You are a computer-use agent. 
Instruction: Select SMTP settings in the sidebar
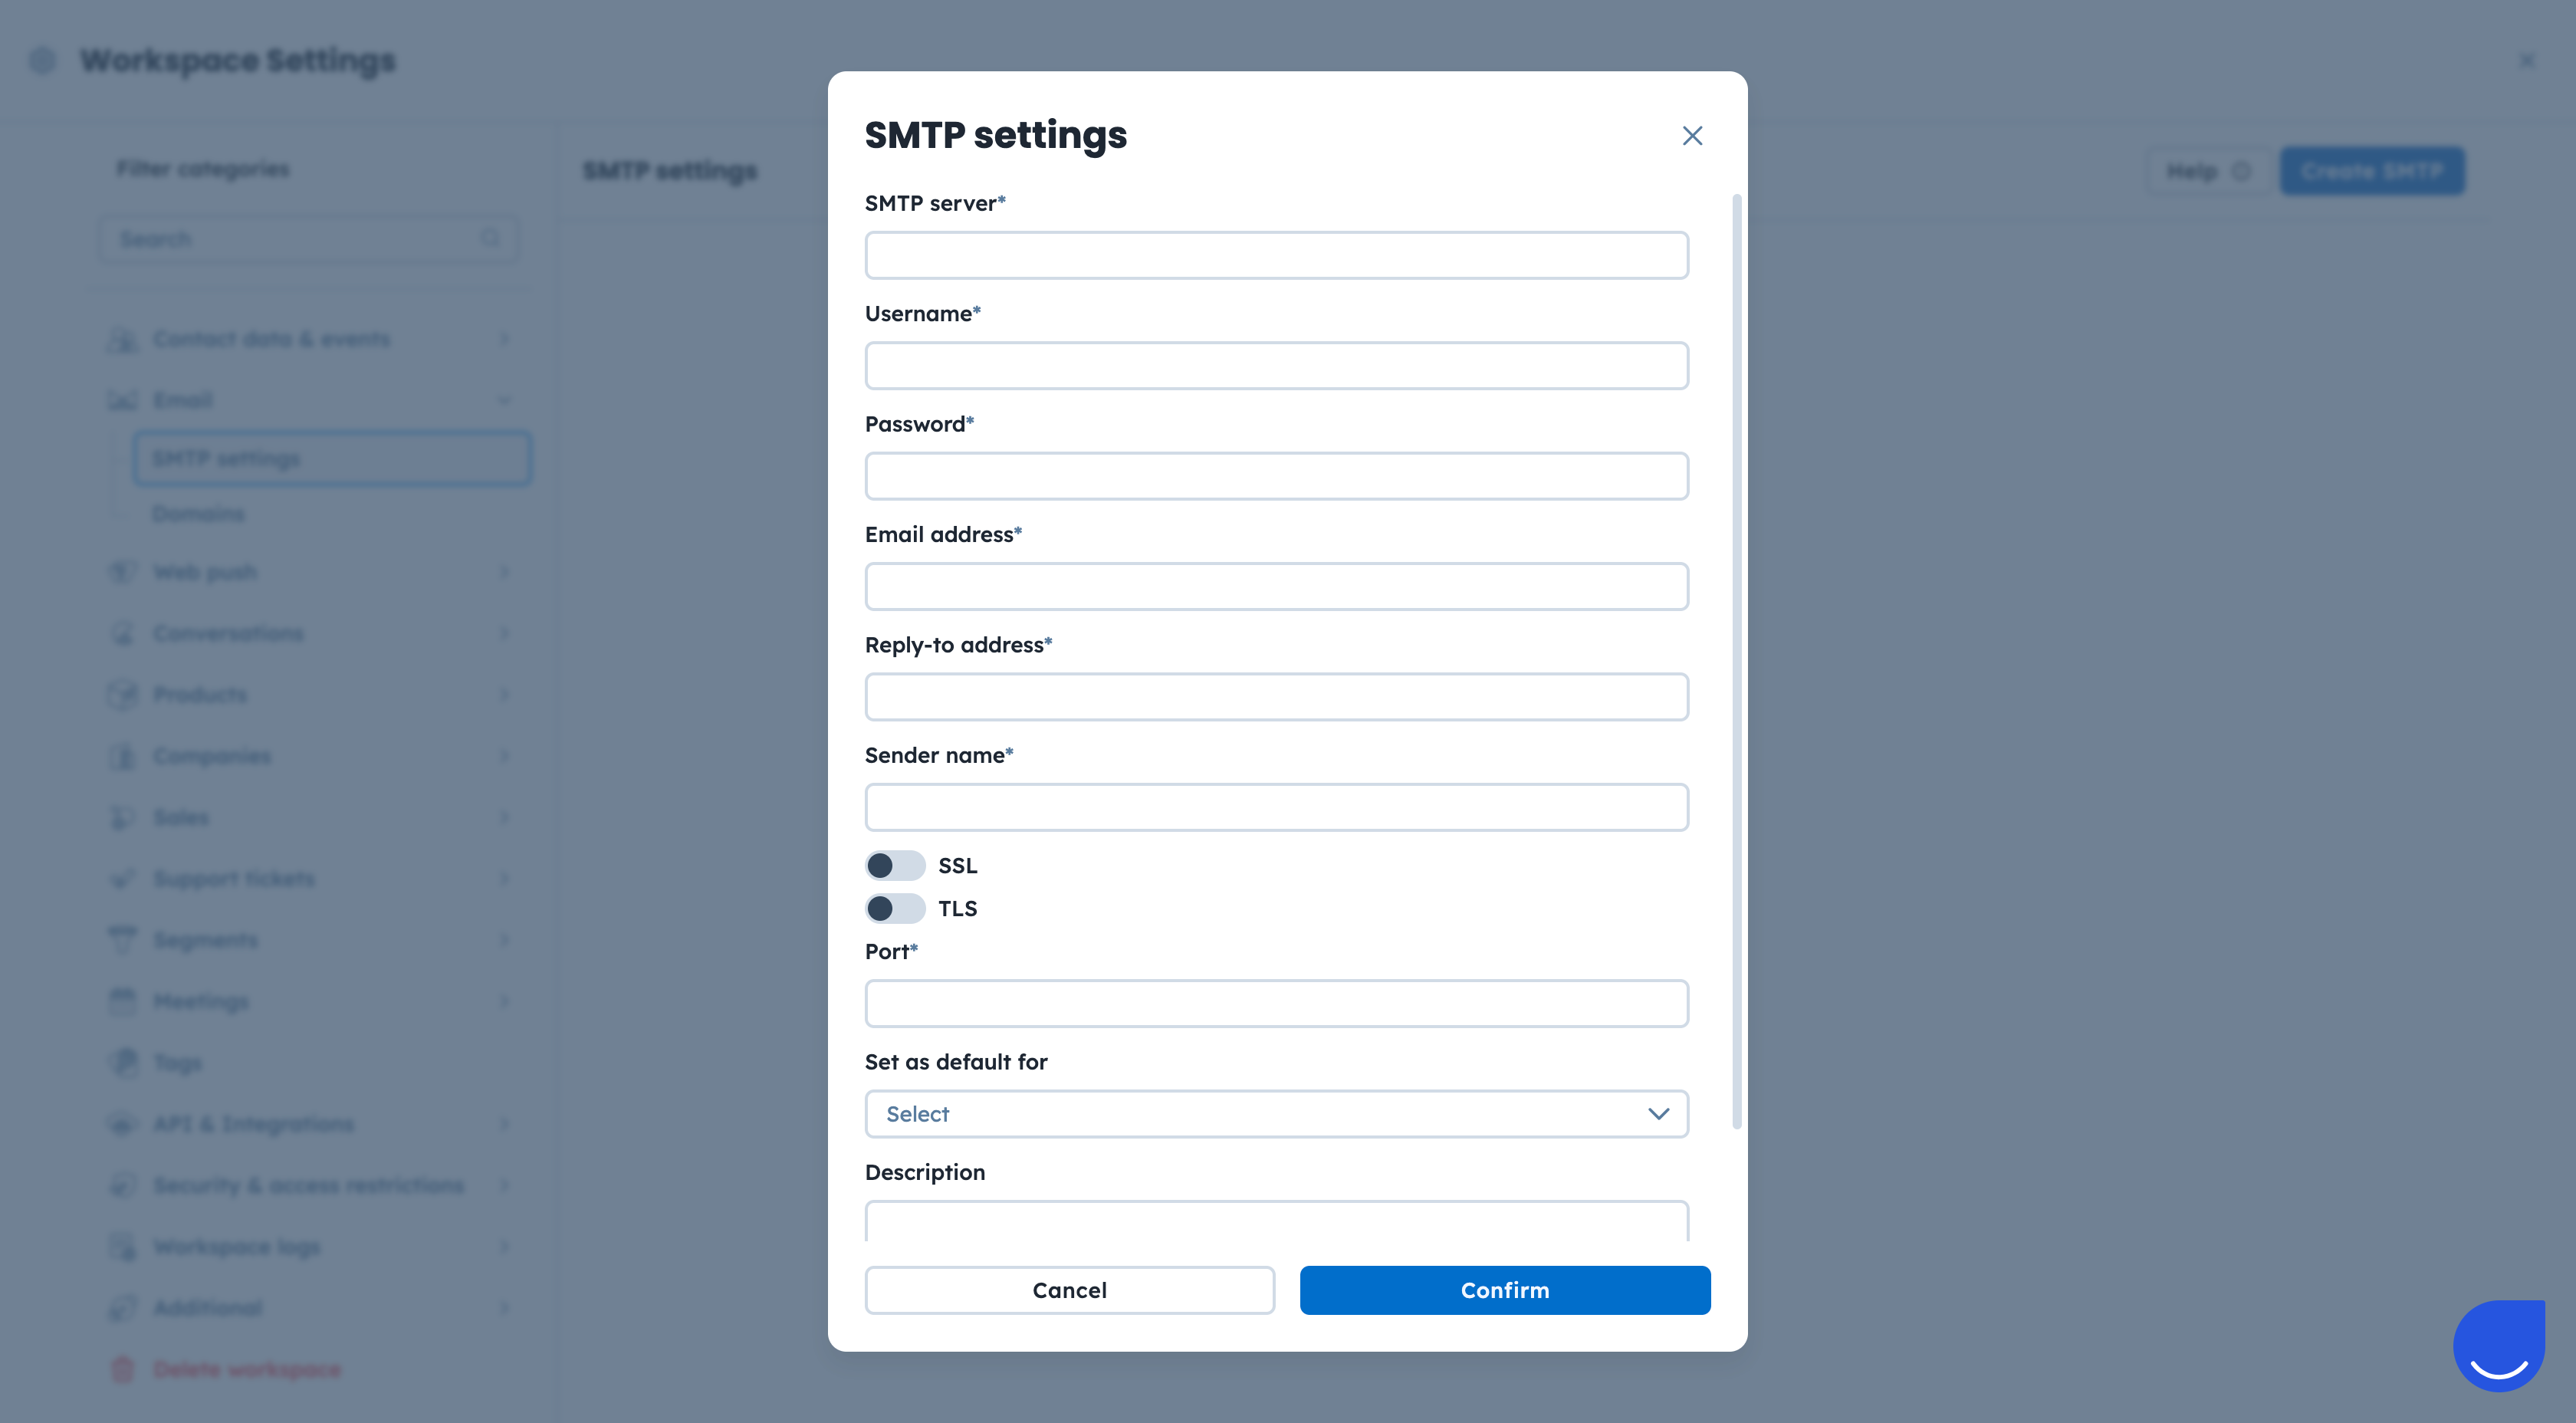[332, 459]
